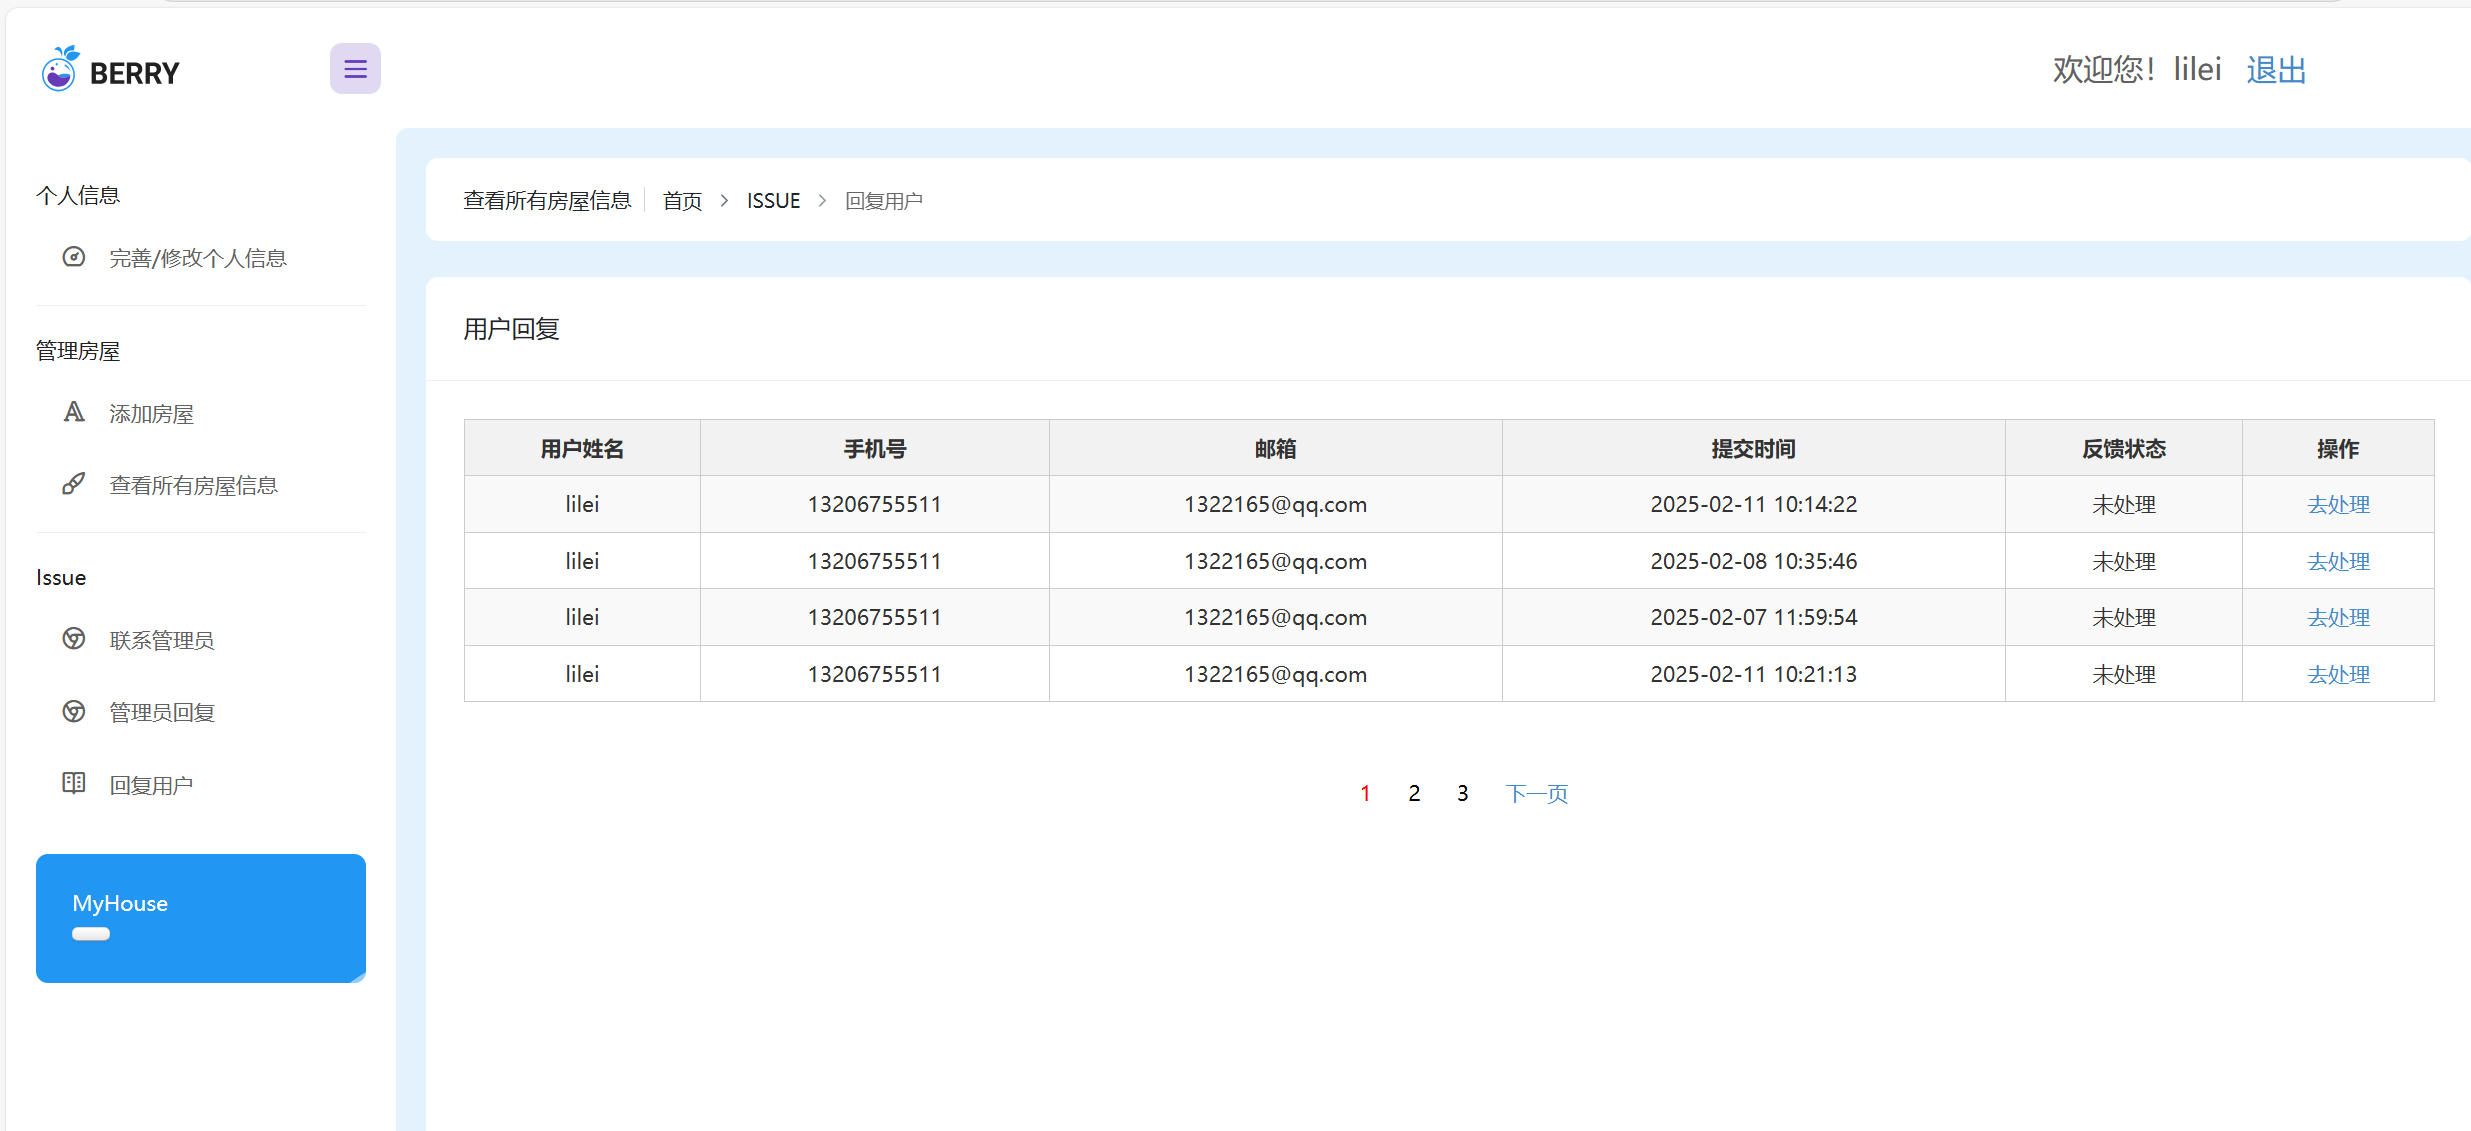The height and width of the screenshot is (1131, 2471).
Task: Toggle the hamburger sidebar menu button
Action: point(355,69)
